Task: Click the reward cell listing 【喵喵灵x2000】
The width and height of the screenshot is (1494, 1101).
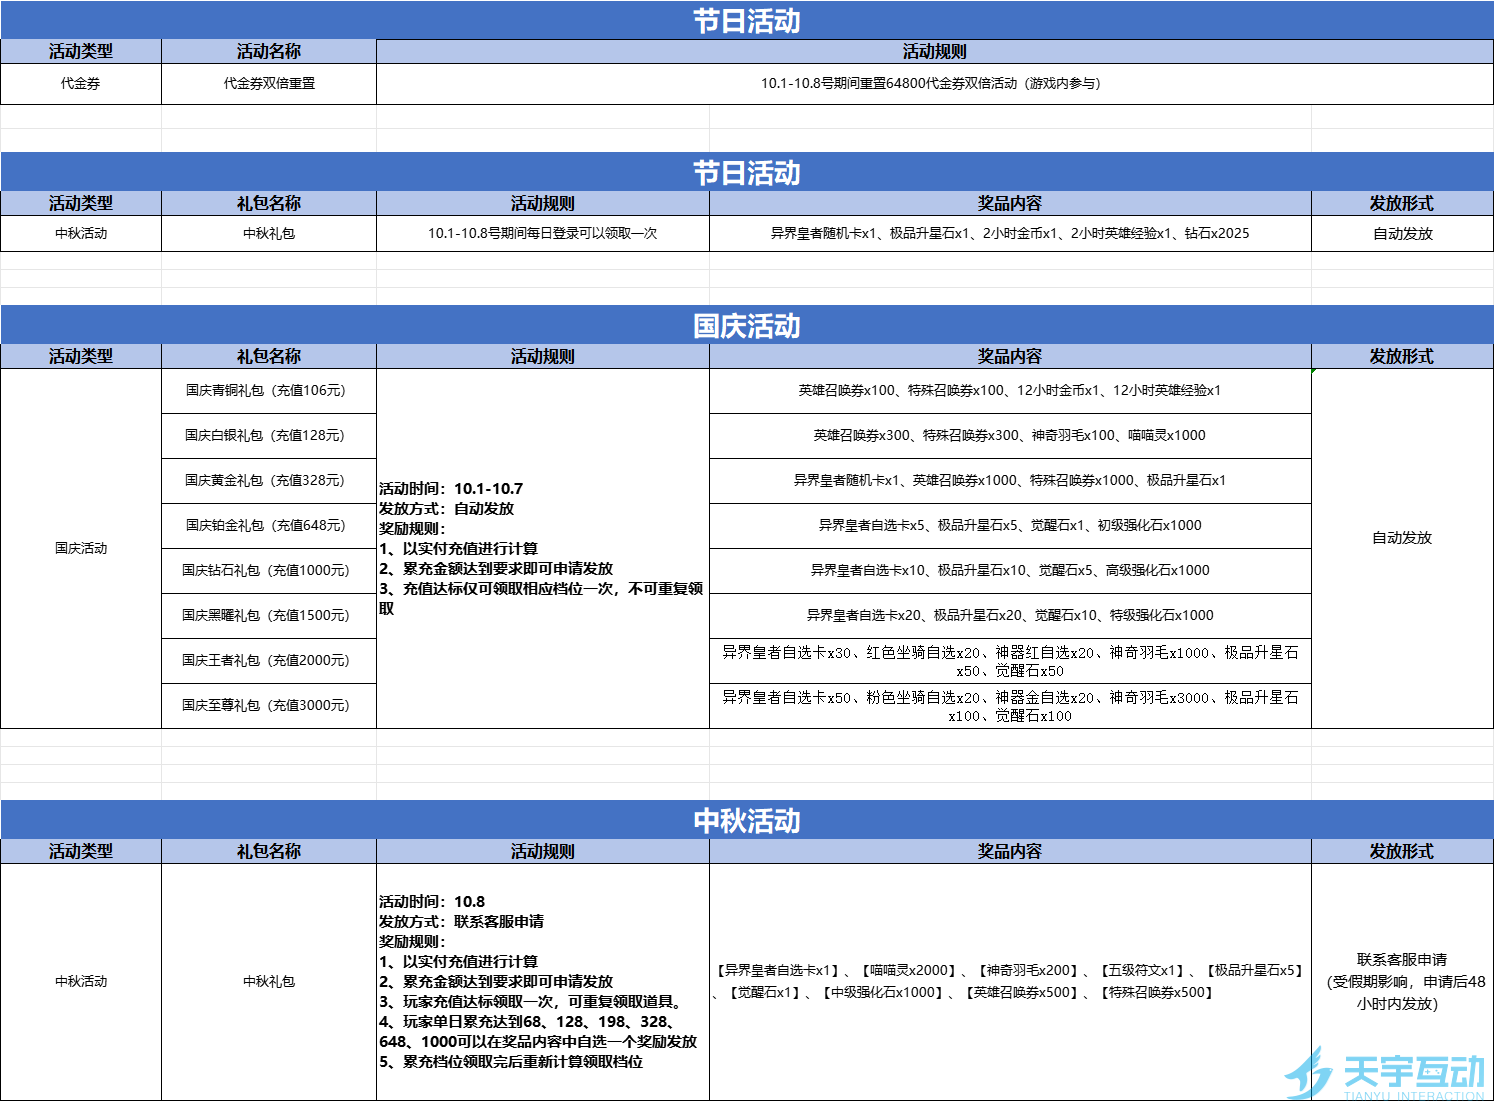Action: [x=1009, y=981]
